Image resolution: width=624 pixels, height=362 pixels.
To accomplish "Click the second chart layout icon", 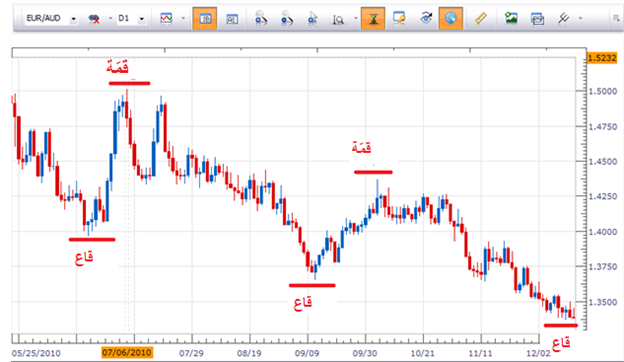I will [x=232, y=19].
